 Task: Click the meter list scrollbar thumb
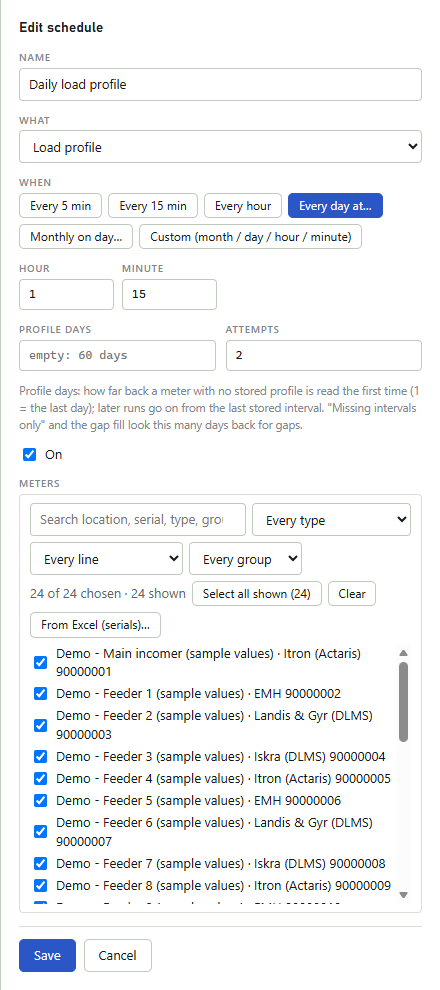(x=403, y=701)
